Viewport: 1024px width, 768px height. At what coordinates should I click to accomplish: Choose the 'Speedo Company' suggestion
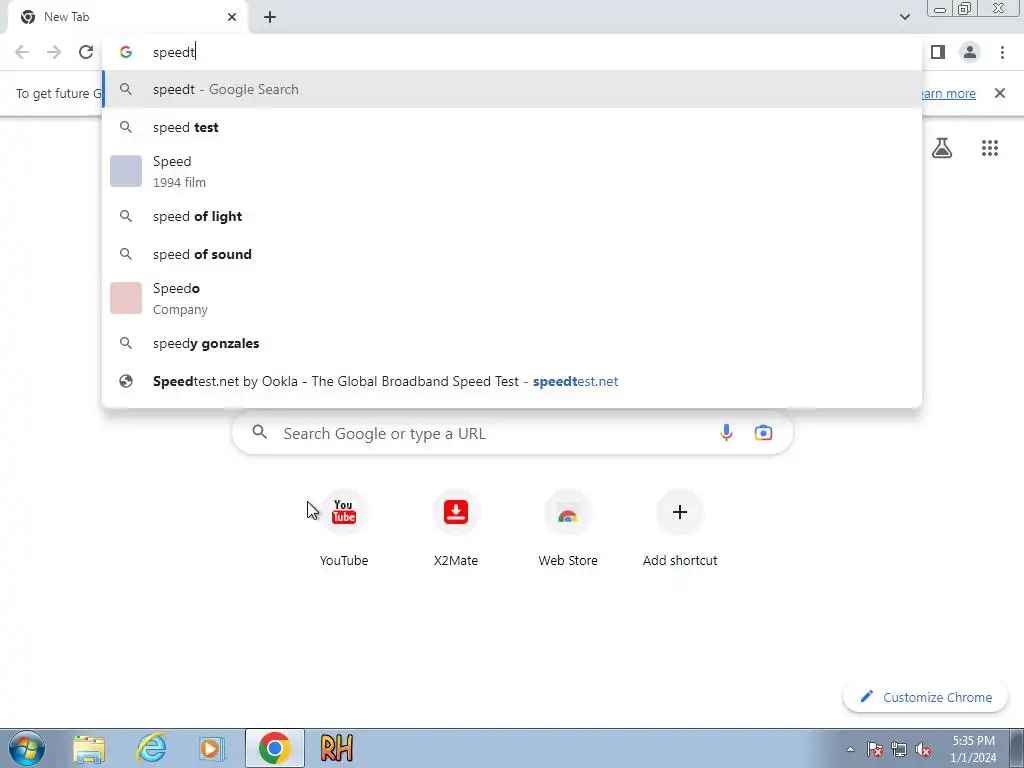[512, 298]
